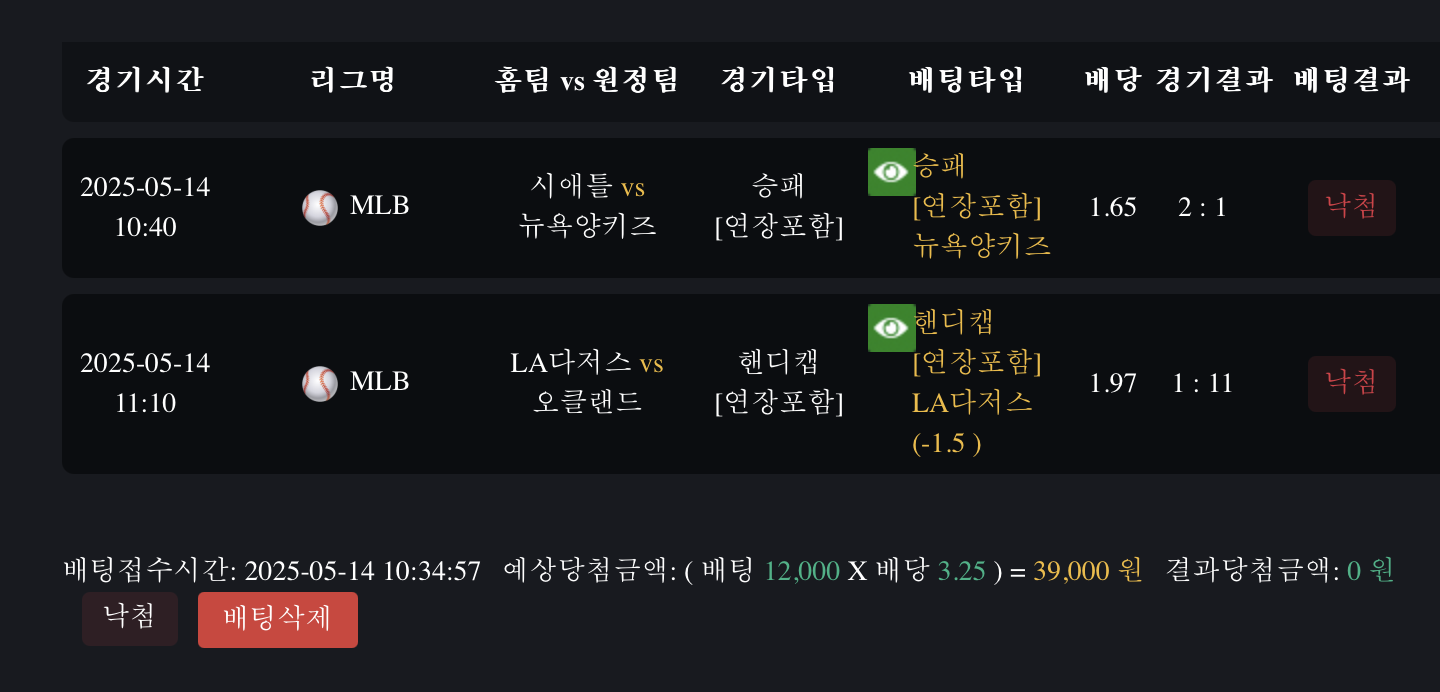Click the baseball icon in the 시애틀 row
The height and width of the screenshot is (692, 1440).
tap(320, 208)
